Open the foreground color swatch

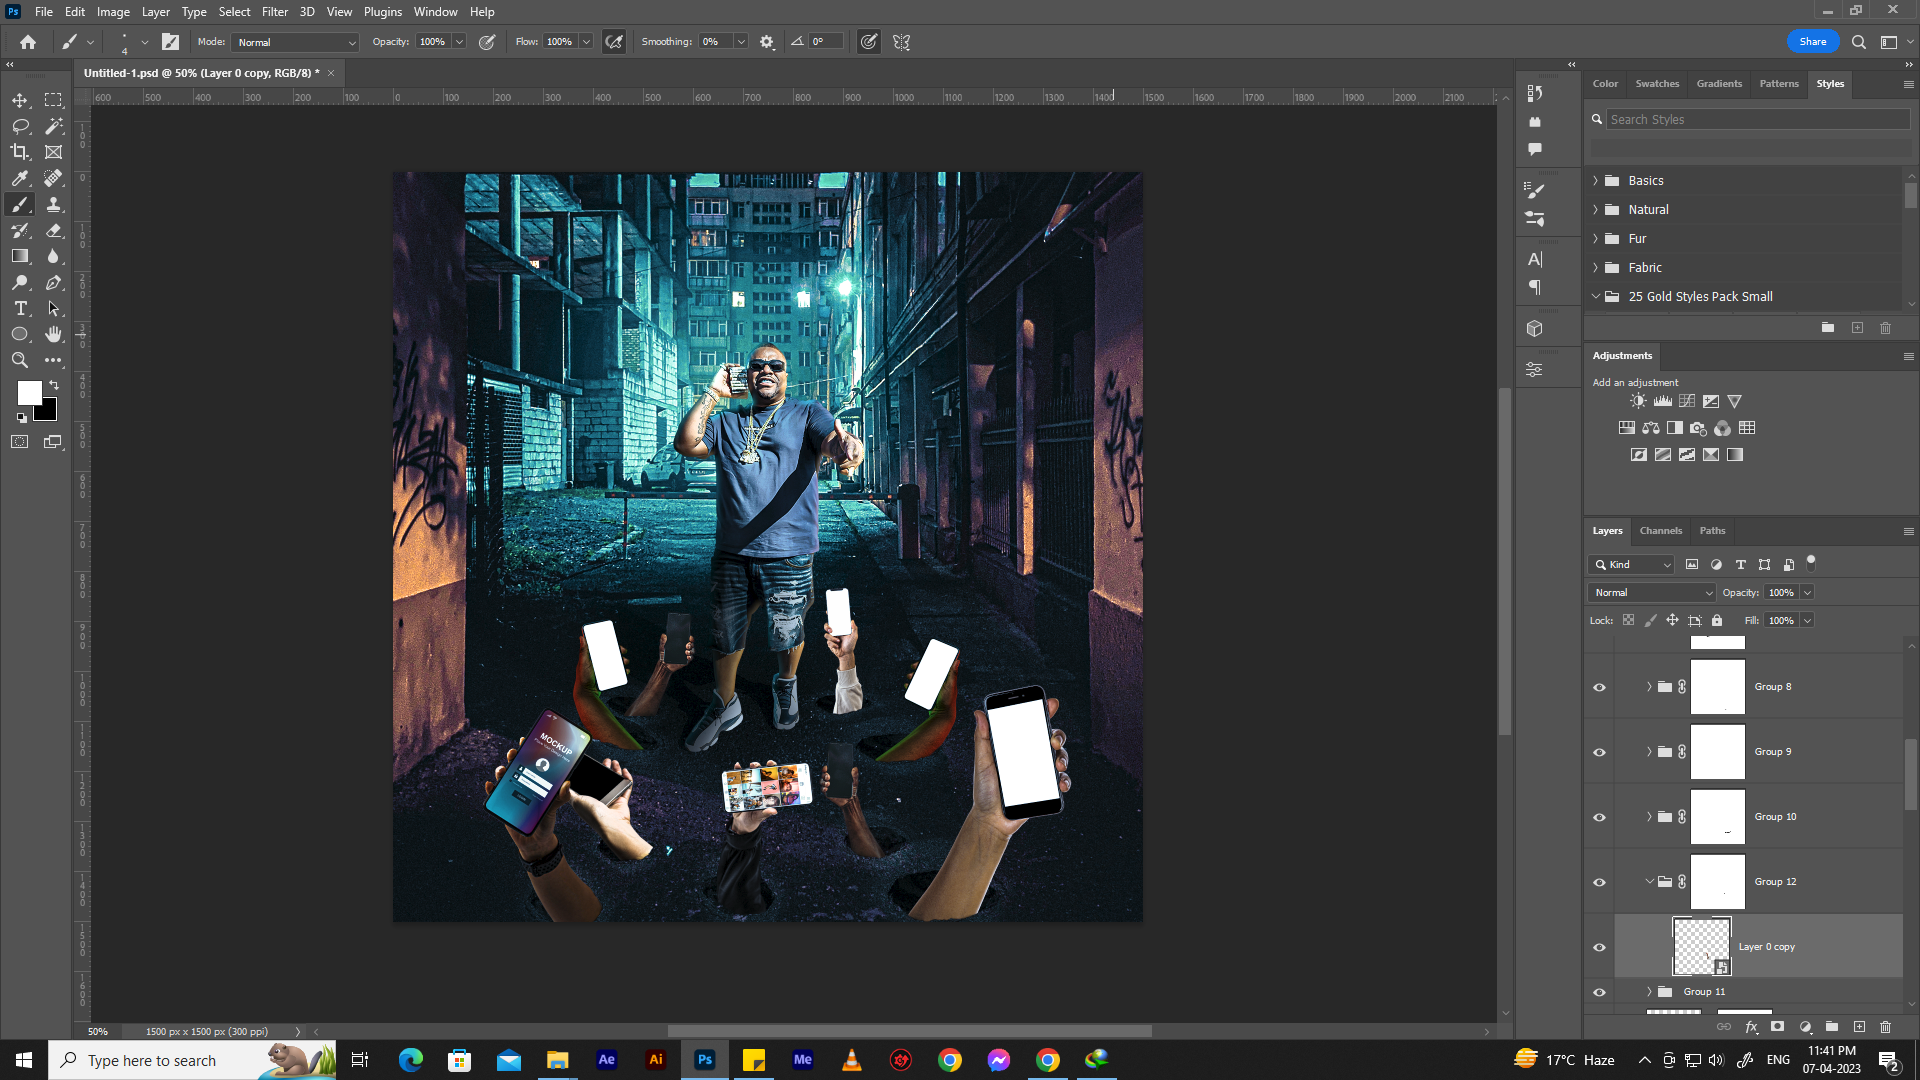click(x=29, y=392)
